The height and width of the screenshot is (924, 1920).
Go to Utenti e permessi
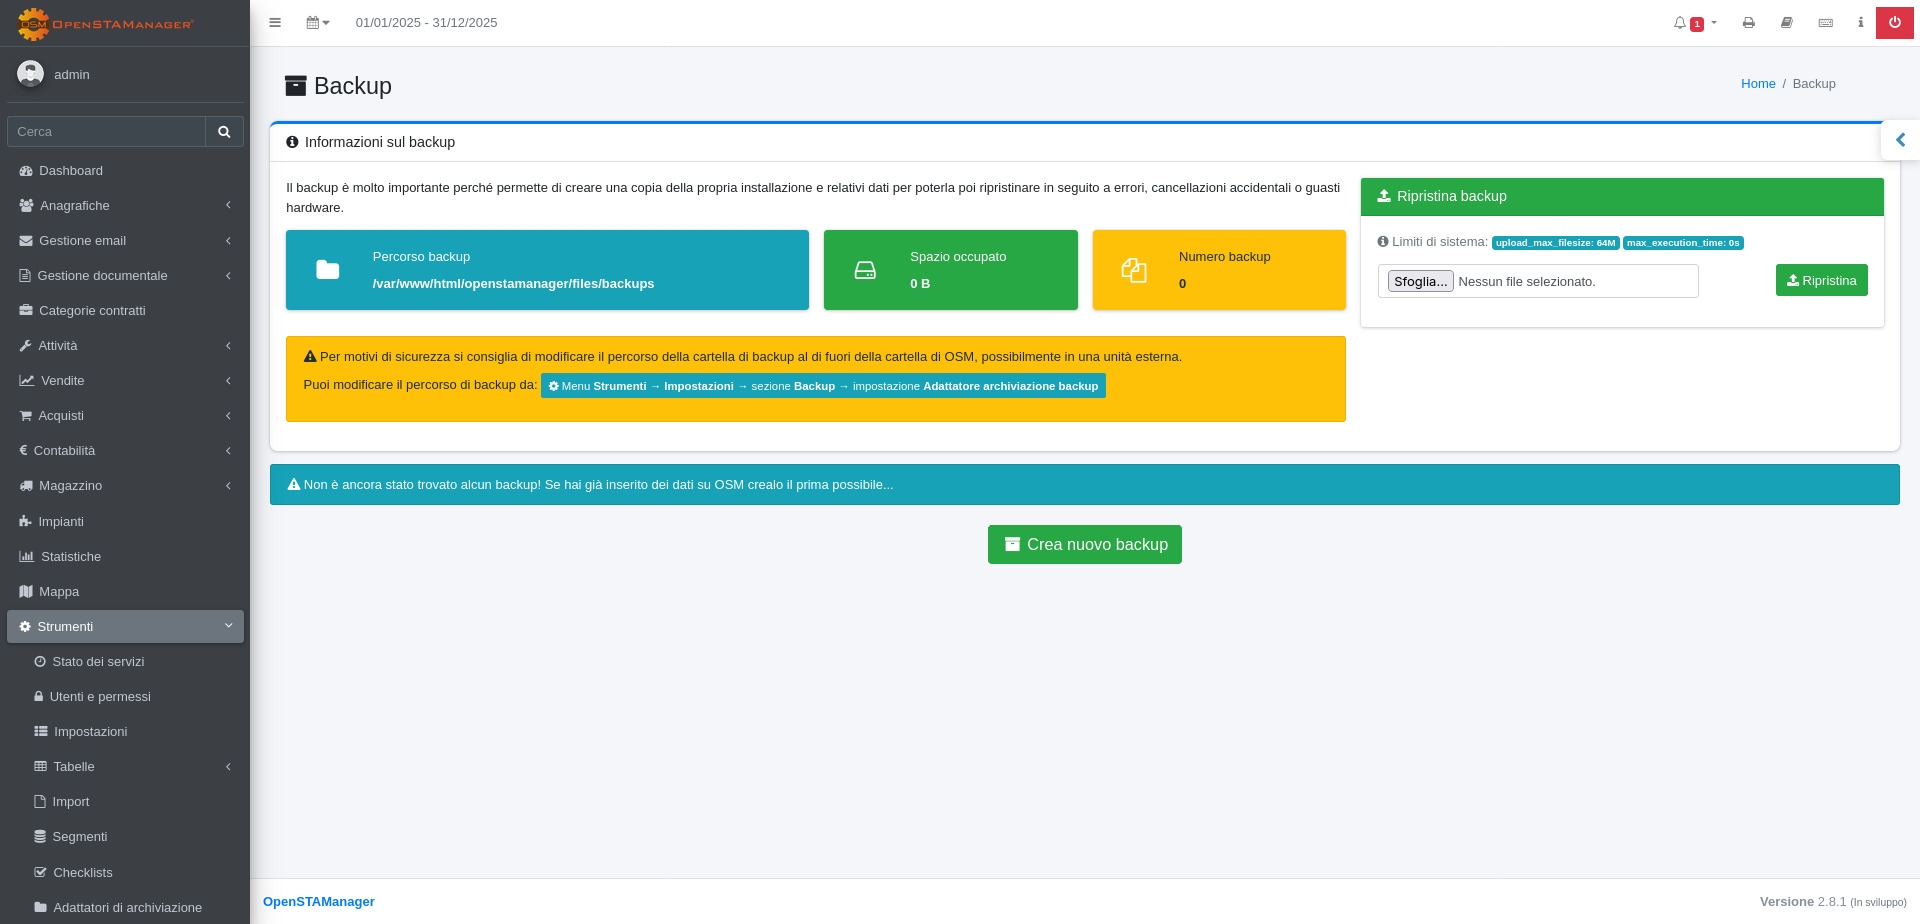pyautogui.click(x=100, y=697)
